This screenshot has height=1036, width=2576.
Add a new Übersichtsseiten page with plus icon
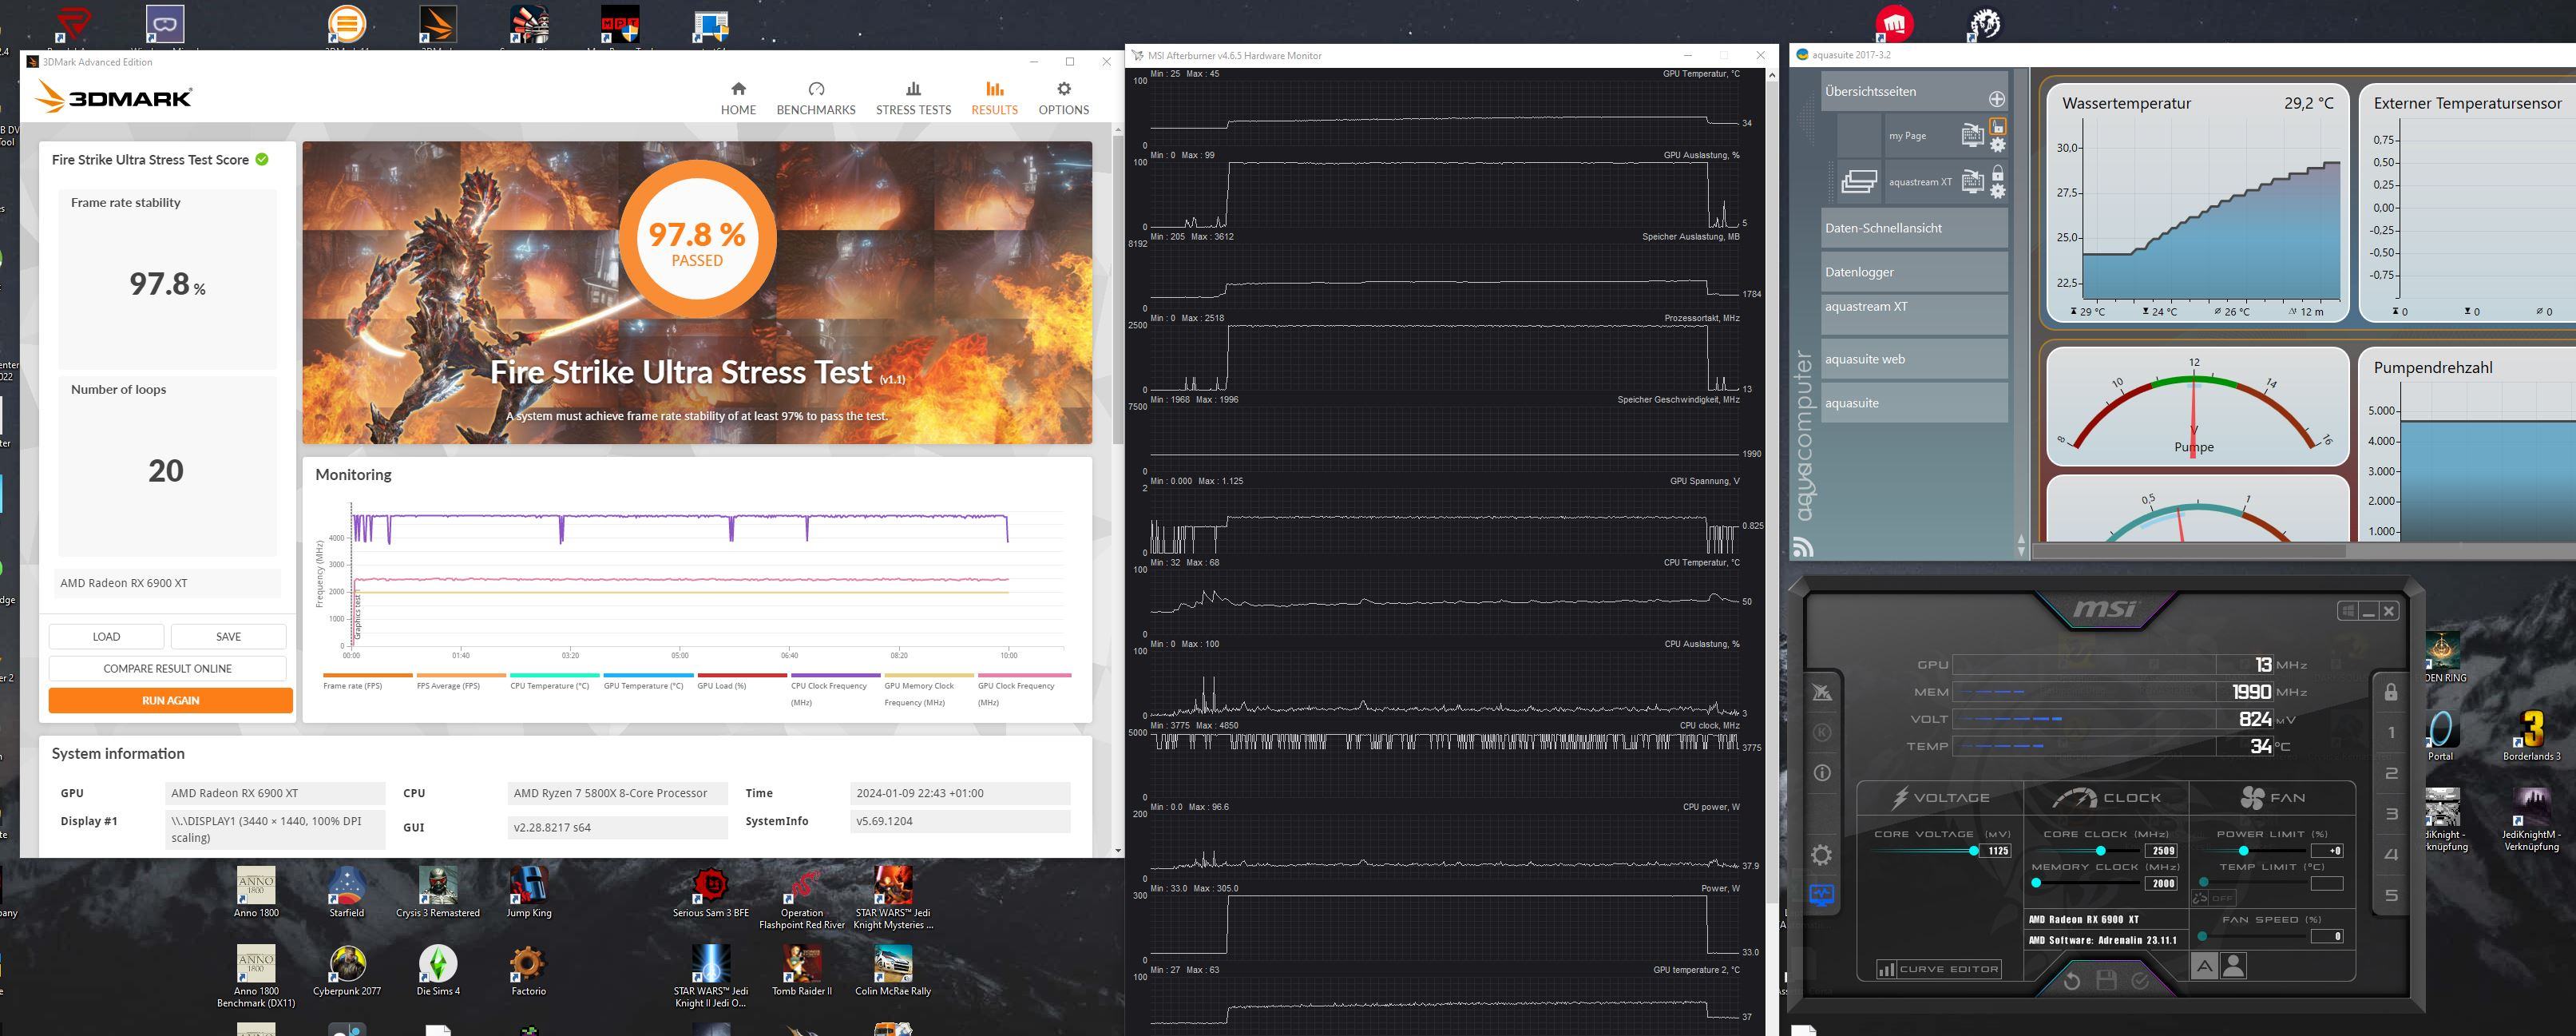click(1996, 99)
